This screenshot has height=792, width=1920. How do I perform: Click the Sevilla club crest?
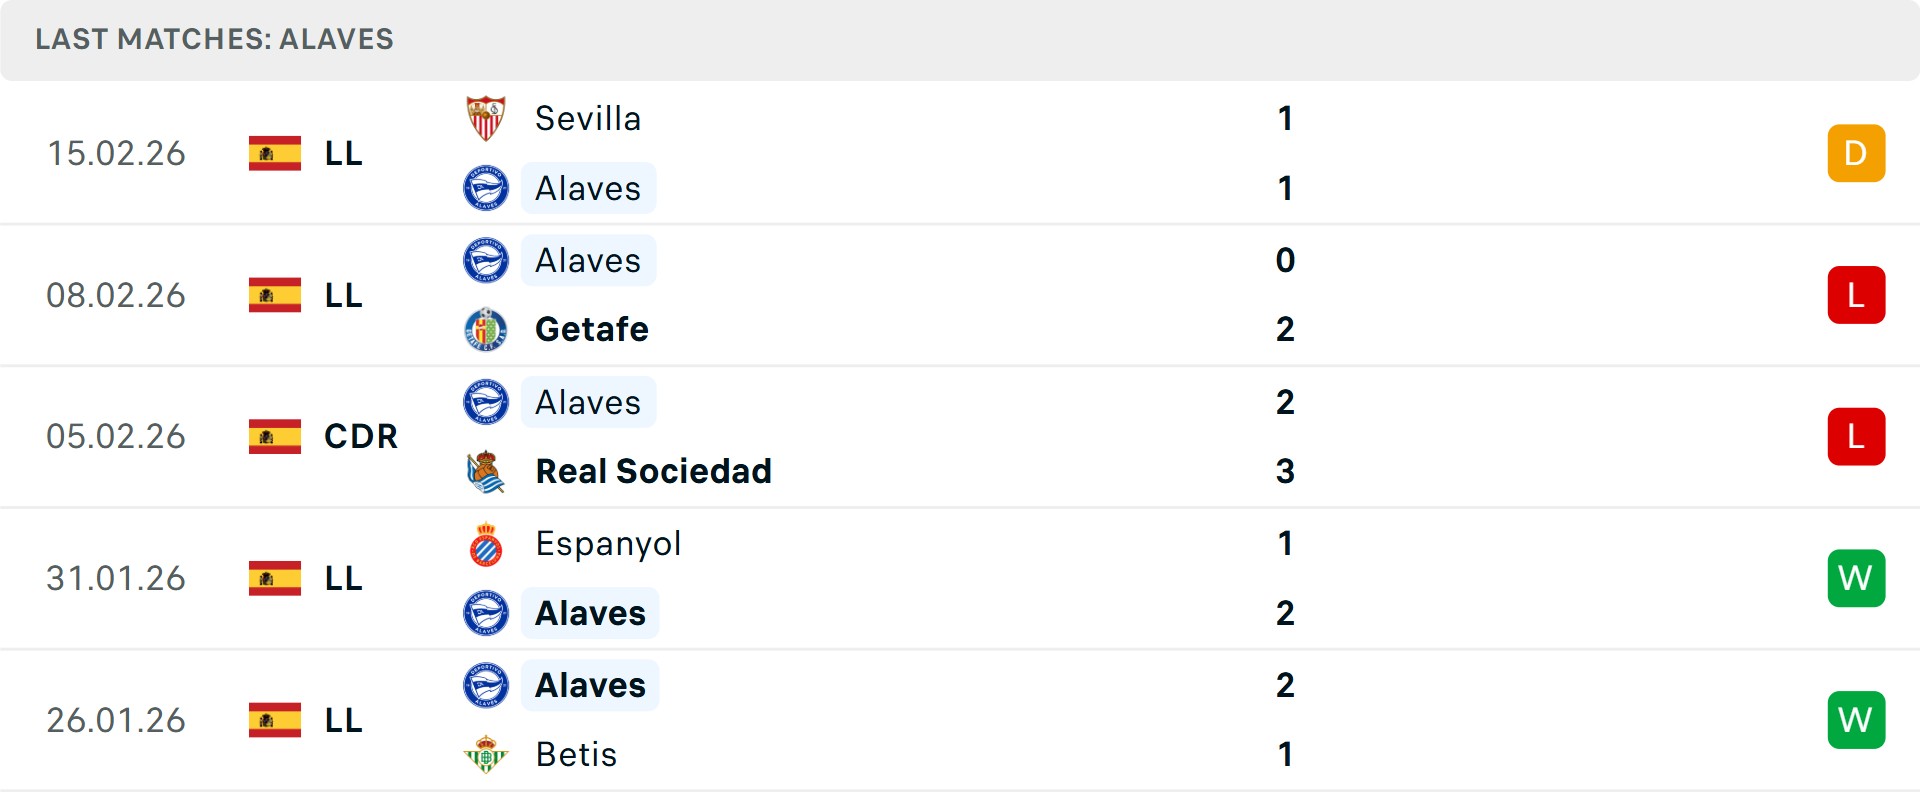(x=487, y=117)
